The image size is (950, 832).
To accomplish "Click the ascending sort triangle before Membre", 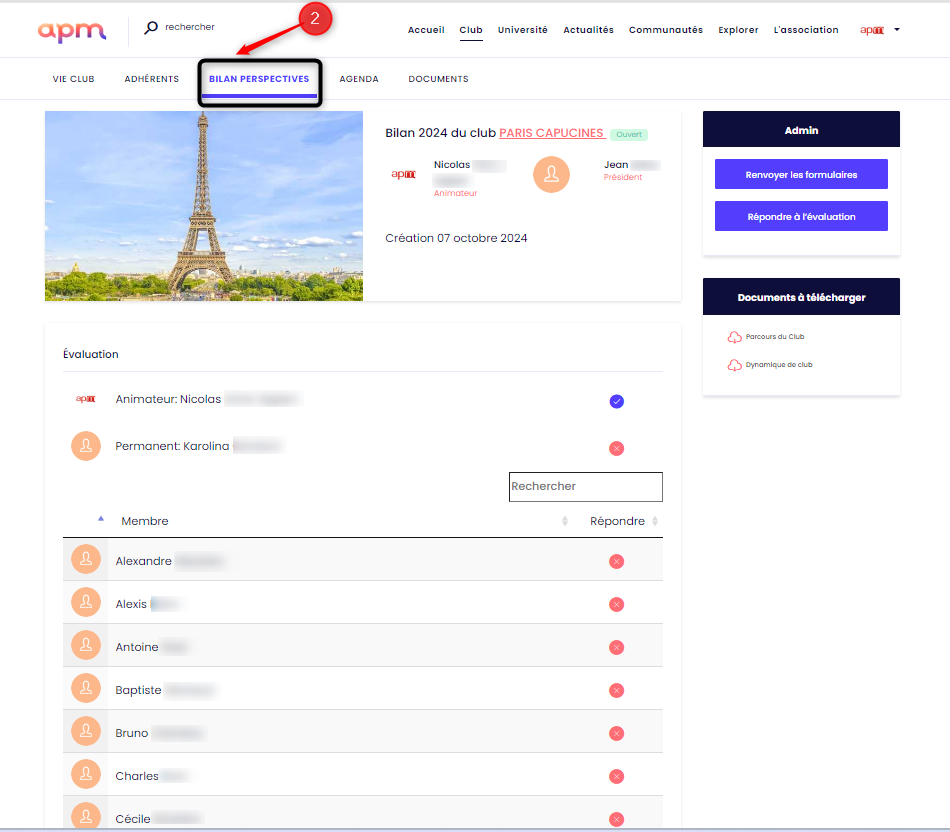I will 101,519.
